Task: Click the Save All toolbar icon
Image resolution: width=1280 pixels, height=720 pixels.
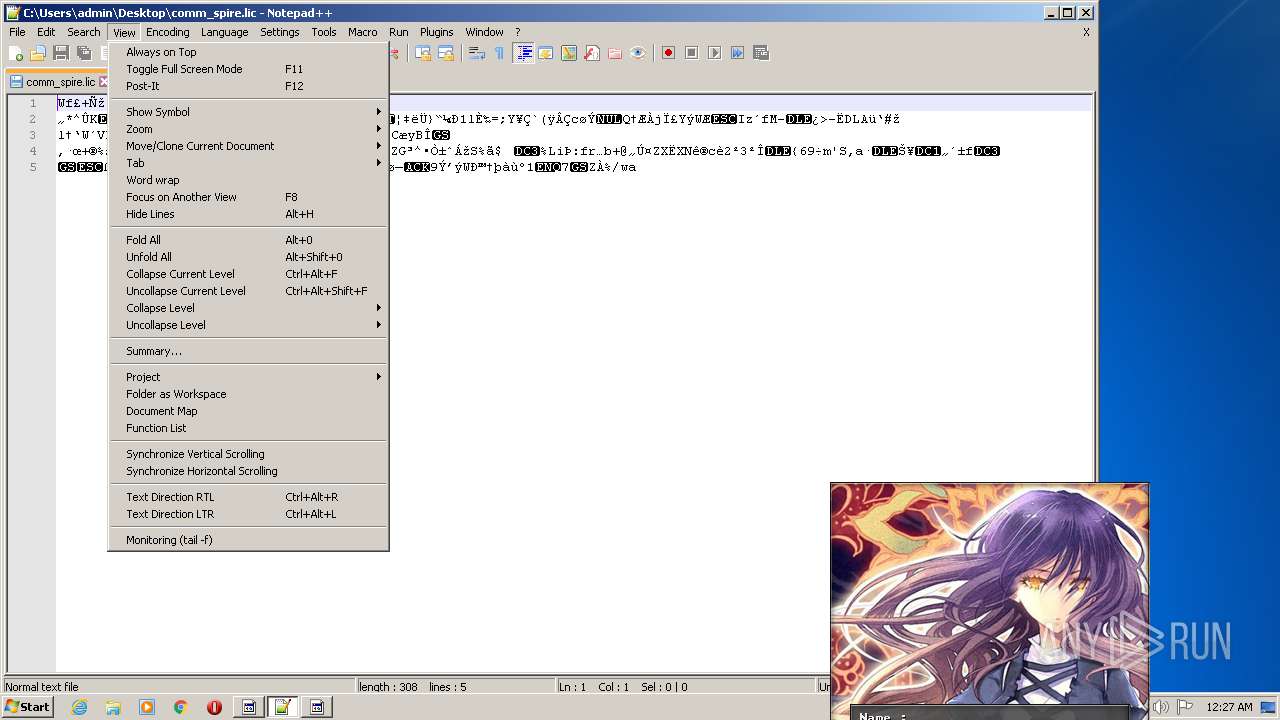Action: (x=84, y=53)
